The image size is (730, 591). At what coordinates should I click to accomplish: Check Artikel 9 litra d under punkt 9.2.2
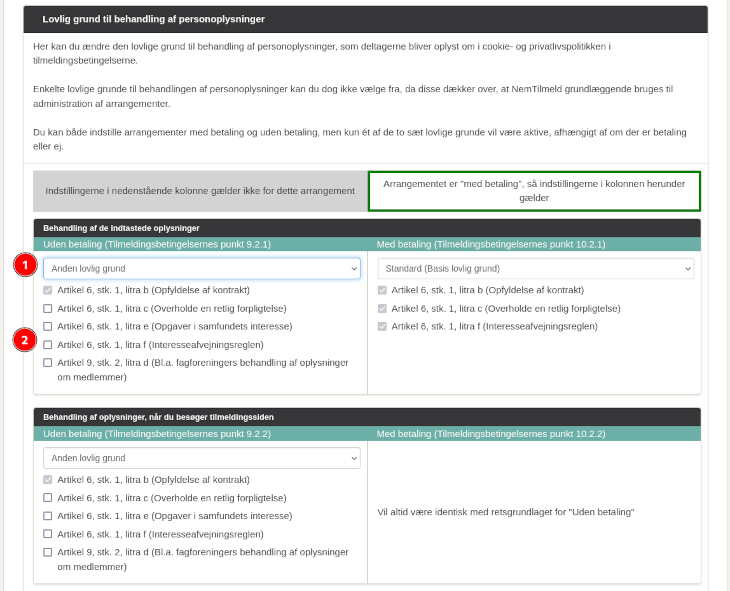[x=47, y=552]
